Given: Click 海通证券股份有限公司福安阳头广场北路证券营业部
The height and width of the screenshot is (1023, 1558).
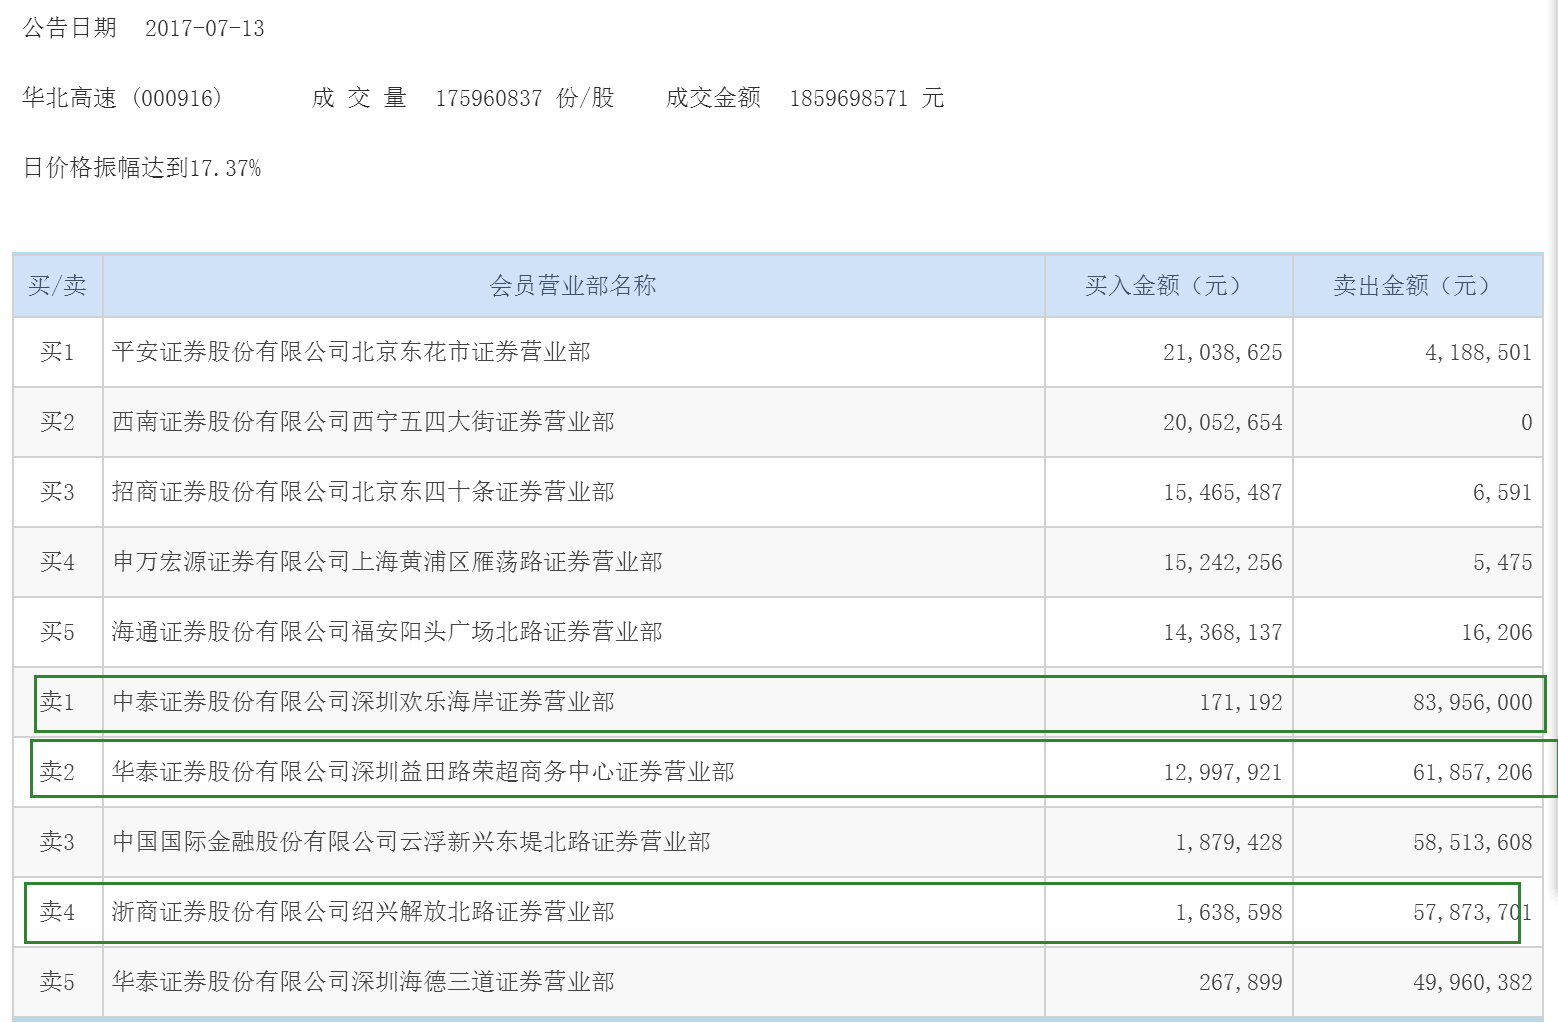Looking at the screenshot, I should (387, 632).
